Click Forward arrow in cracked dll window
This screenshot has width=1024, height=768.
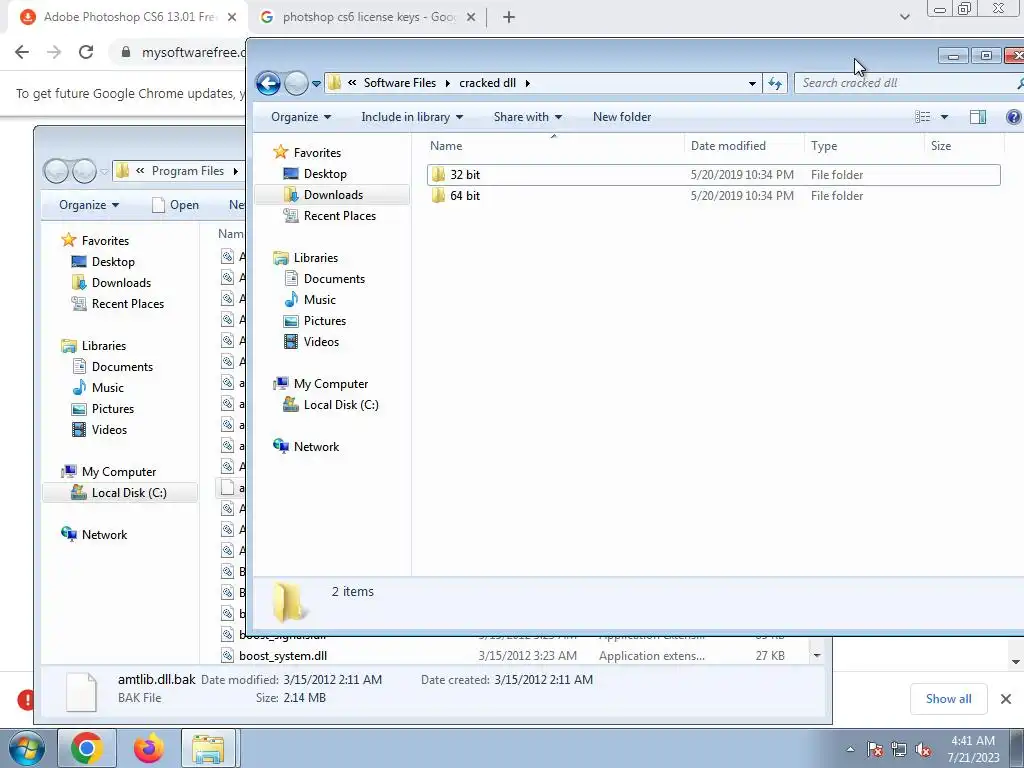click(296, 83)
